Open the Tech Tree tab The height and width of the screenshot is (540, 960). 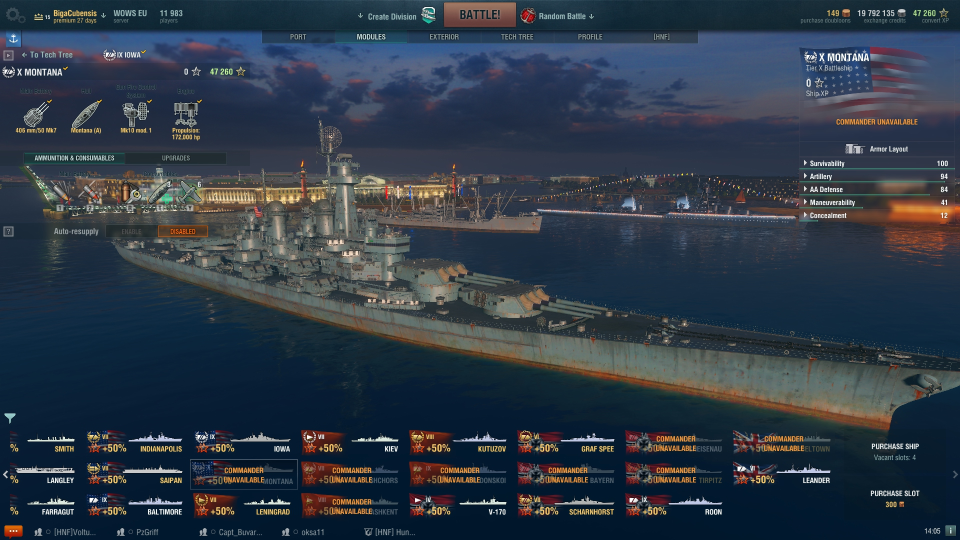(x=517, y=37)
